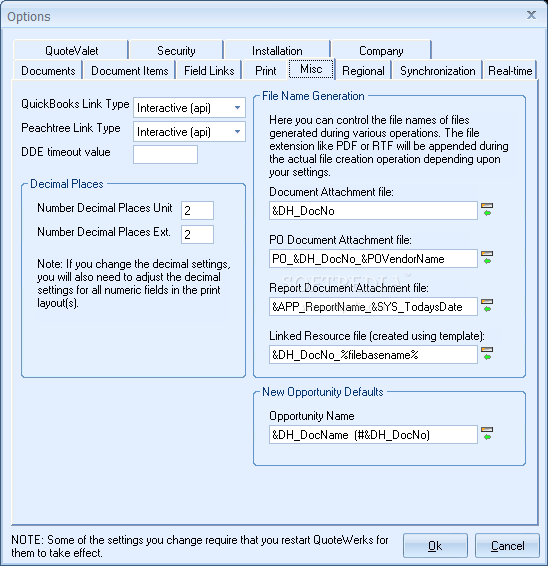Switch to the QuoteValet tab
The image size is (548, 566).
[71, 50]
